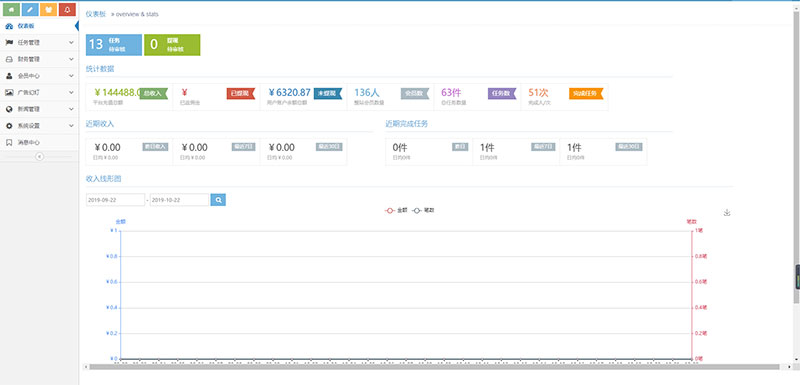Expand the 系统设置 sidebar menu
The width and height of the screenshot is (800, 385).
click(x=39, y=125)
